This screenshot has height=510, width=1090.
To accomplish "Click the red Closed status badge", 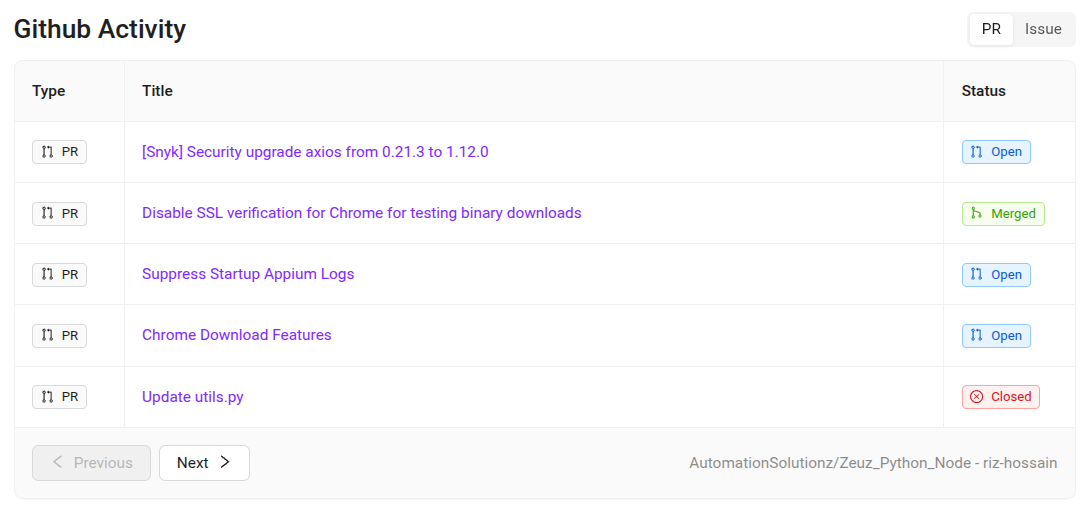I will coord(1000,397).
